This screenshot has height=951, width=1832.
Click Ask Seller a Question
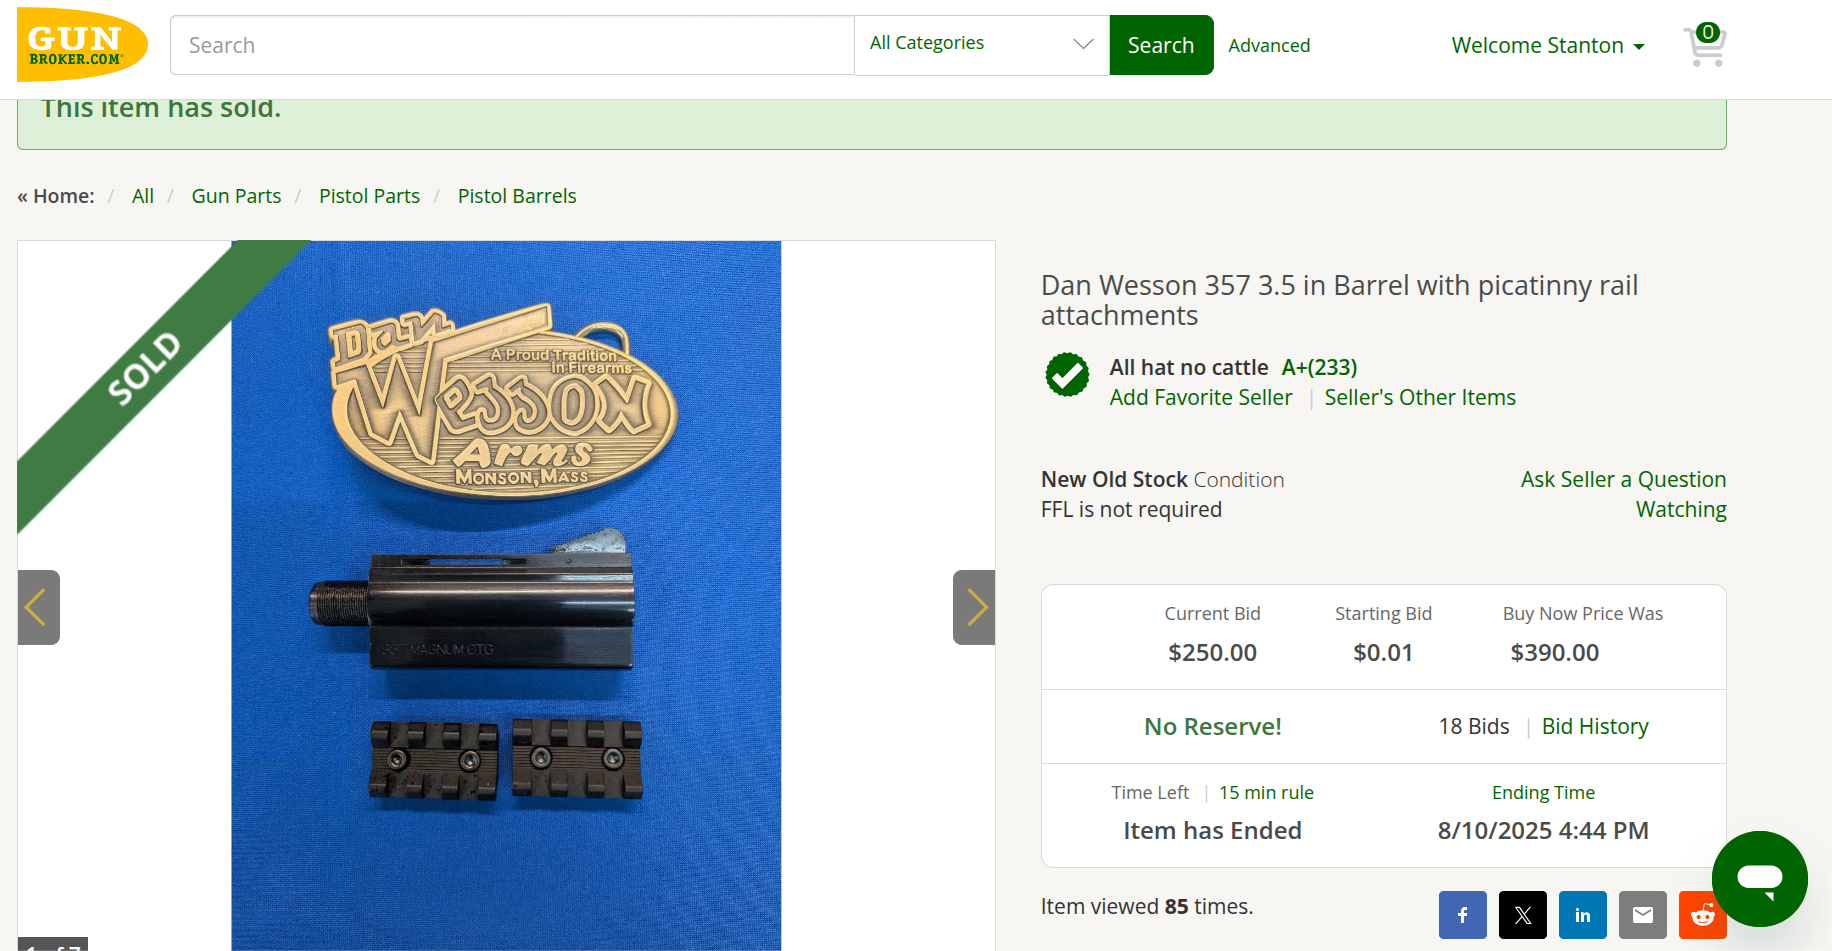pyautogui.click(x=1622, y=480)
